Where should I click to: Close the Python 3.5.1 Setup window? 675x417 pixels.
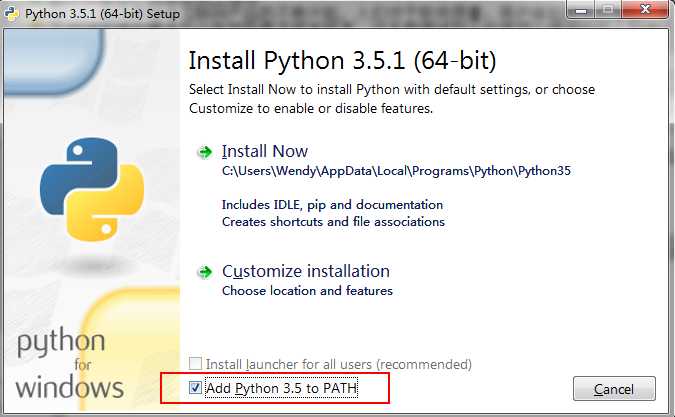(x=644, y=9)
